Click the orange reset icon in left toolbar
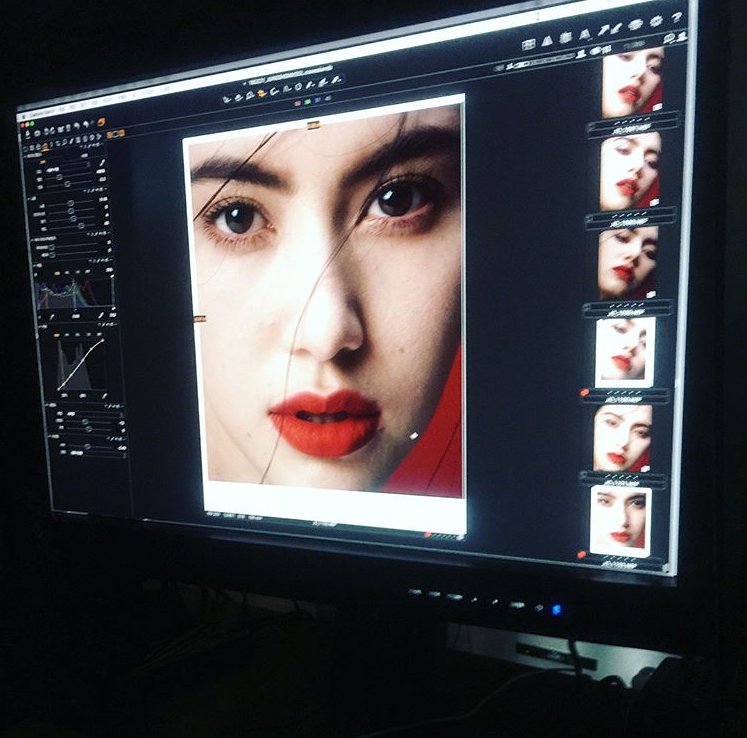Viewport: 747px width, 738px height. pos(101,122)
